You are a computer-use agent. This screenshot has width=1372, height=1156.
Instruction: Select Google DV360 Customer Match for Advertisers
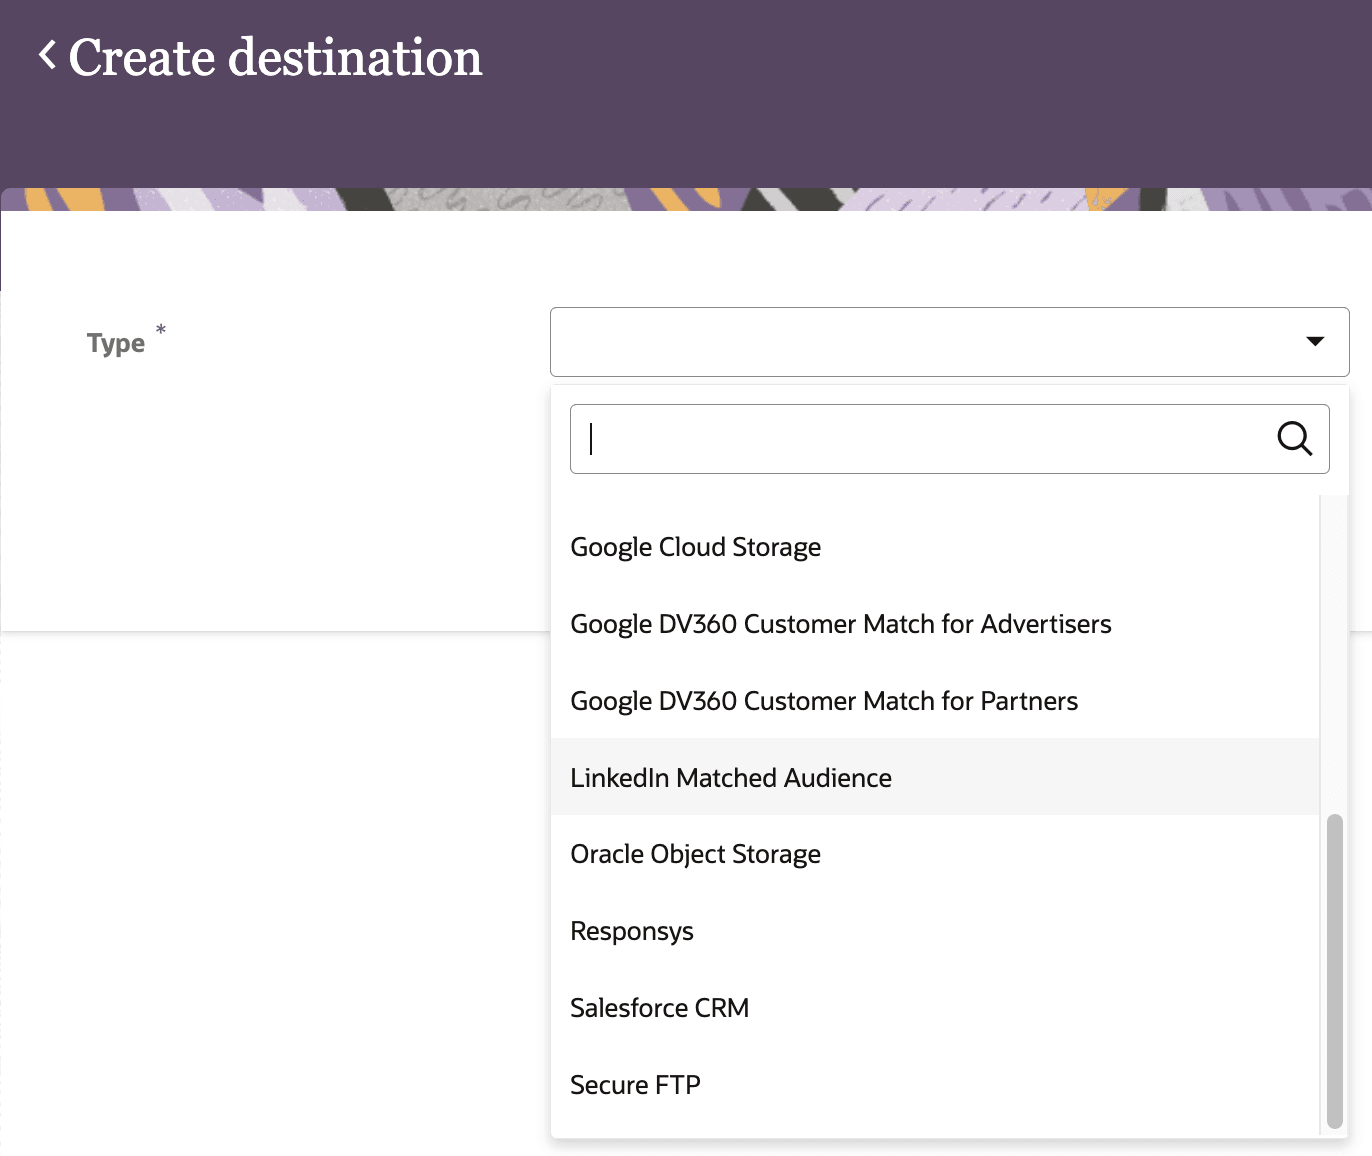coord(840,623)
